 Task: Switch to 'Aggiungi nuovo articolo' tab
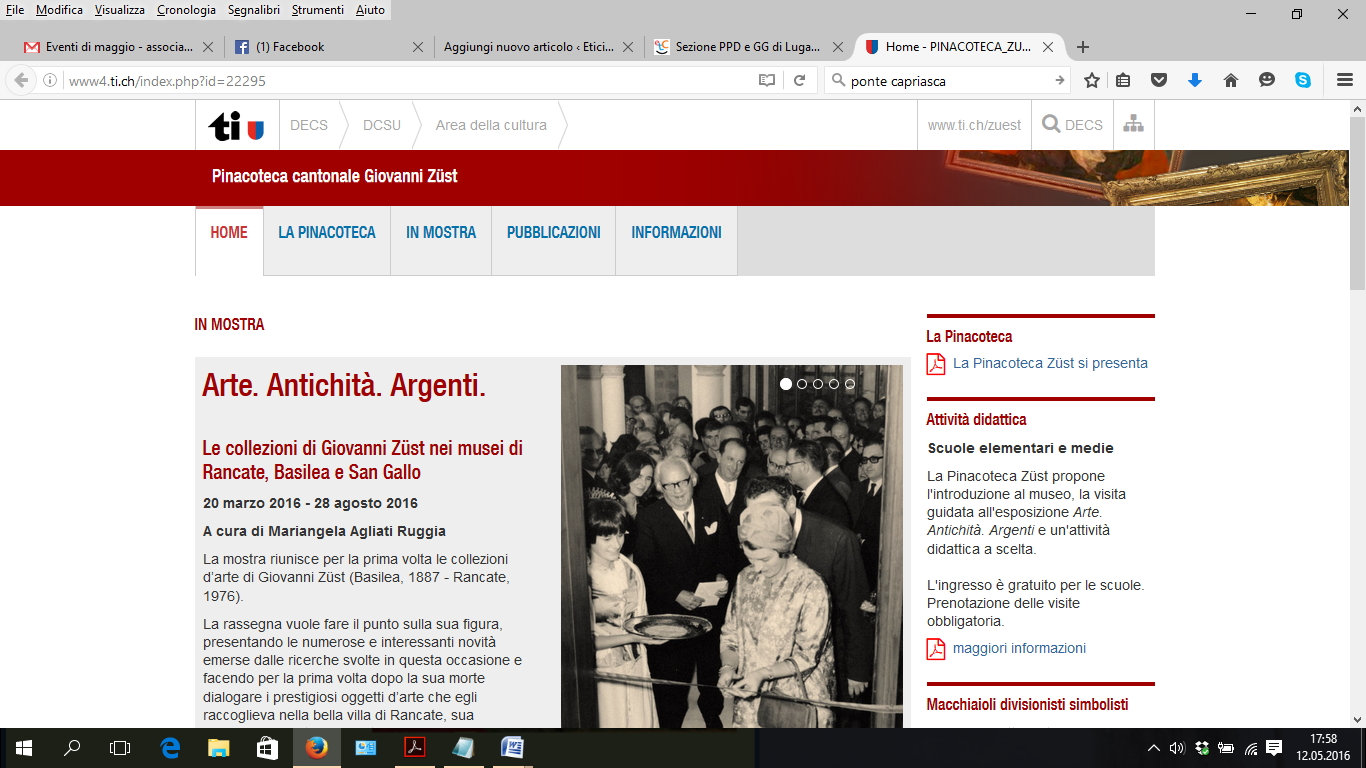coord(540,47)
